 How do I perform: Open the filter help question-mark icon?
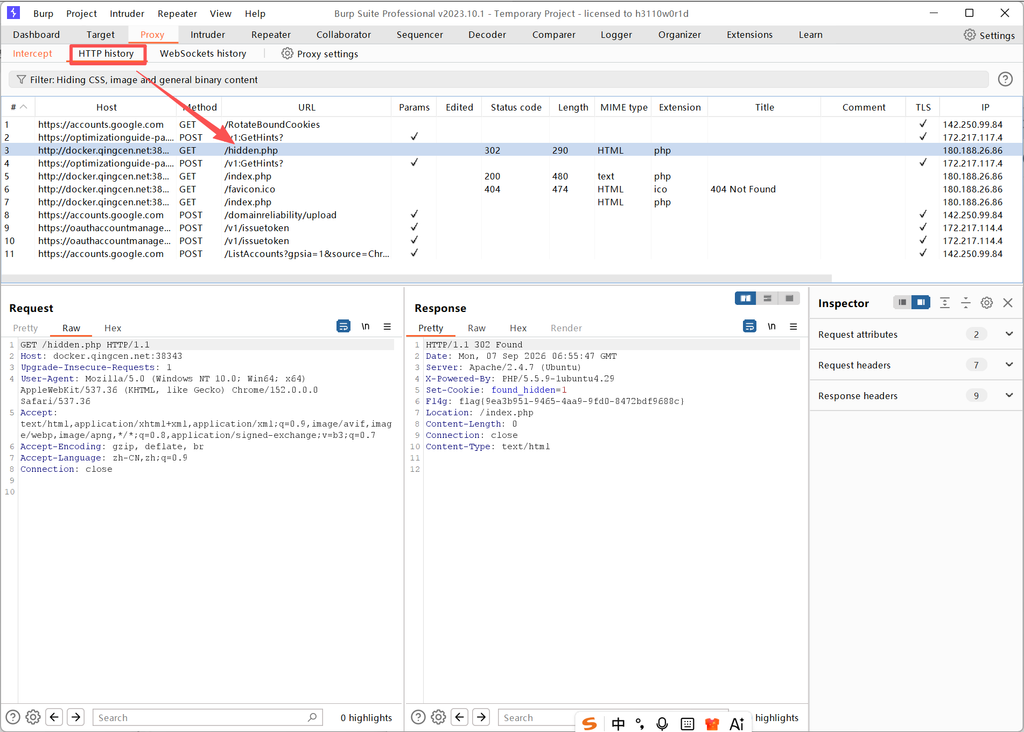click(x=1005, y=80)
